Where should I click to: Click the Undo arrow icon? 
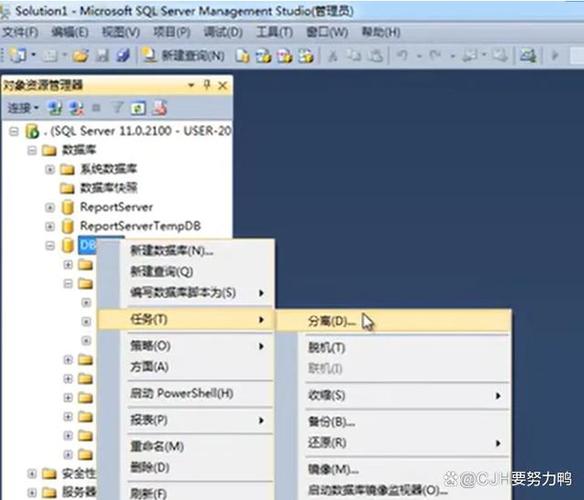click(x=402, y=56)
